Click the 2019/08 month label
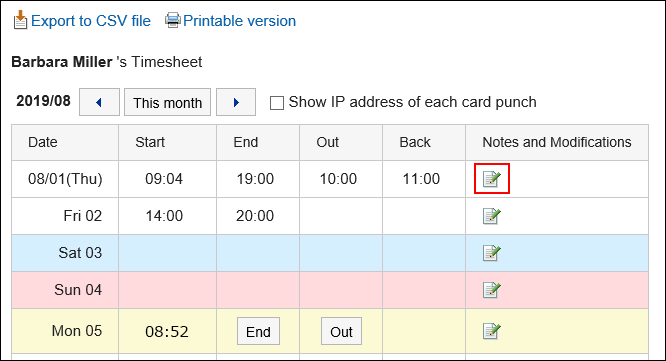Screen dimensions: 666x361 click(x=43, y=101)
